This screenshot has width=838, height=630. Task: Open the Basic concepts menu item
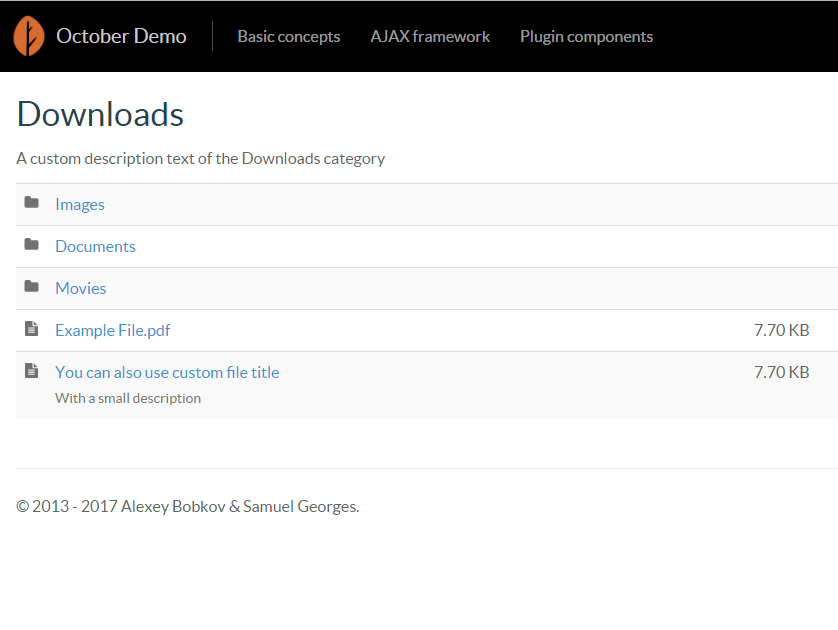pos(289,36)
